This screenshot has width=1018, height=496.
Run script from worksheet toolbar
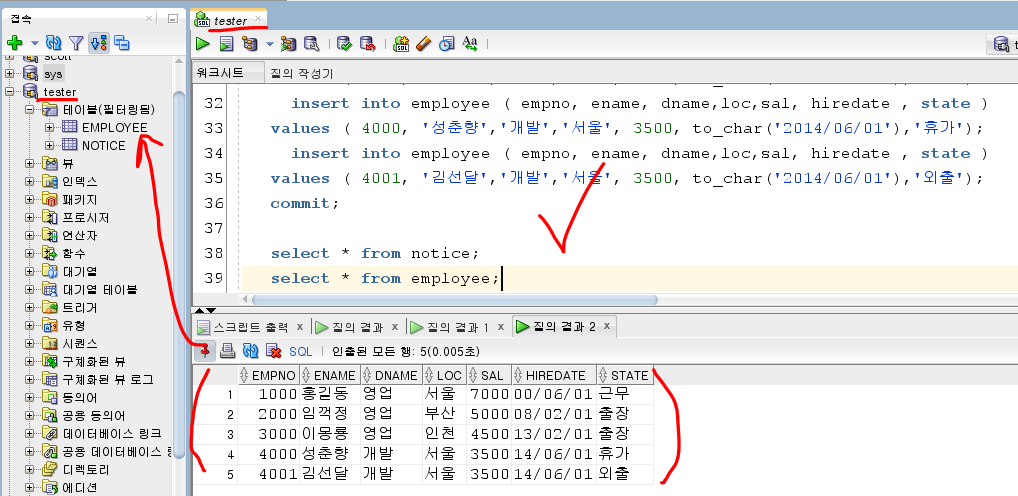point(226,43)
